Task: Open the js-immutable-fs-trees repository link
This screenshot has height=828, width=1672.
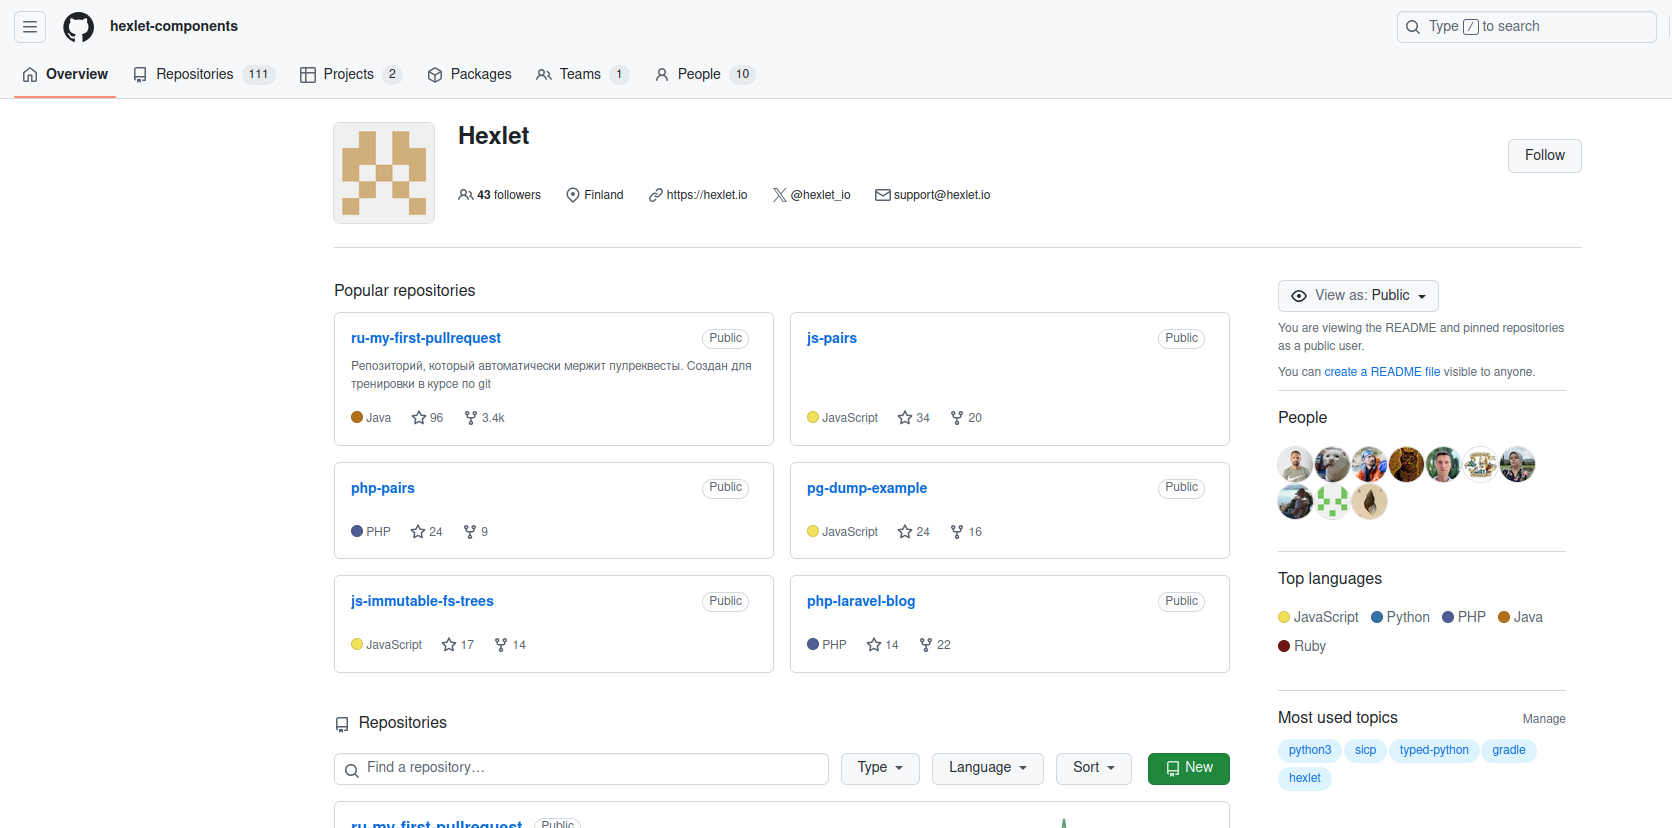Action: tap(422, 601)
